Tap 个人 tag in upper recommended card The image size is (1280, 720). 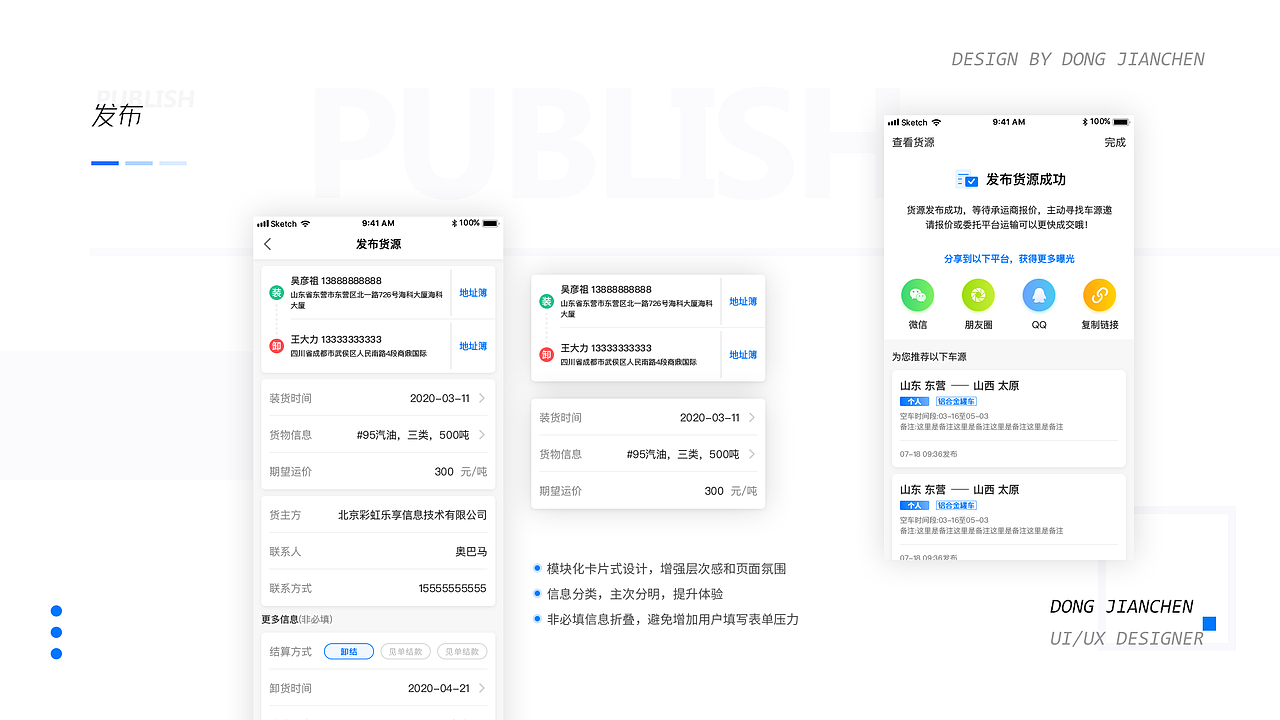[914, 401]
